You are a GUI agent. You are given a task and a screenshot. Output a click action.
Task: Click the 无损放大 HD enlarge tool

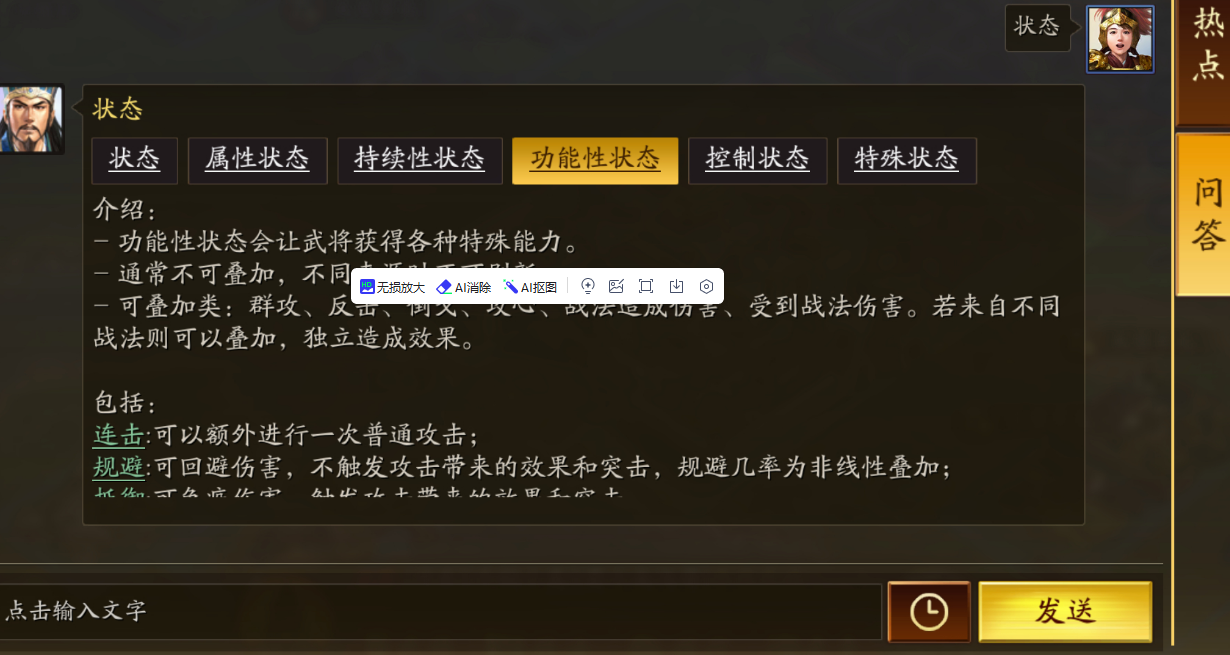[x=392, y=287]
